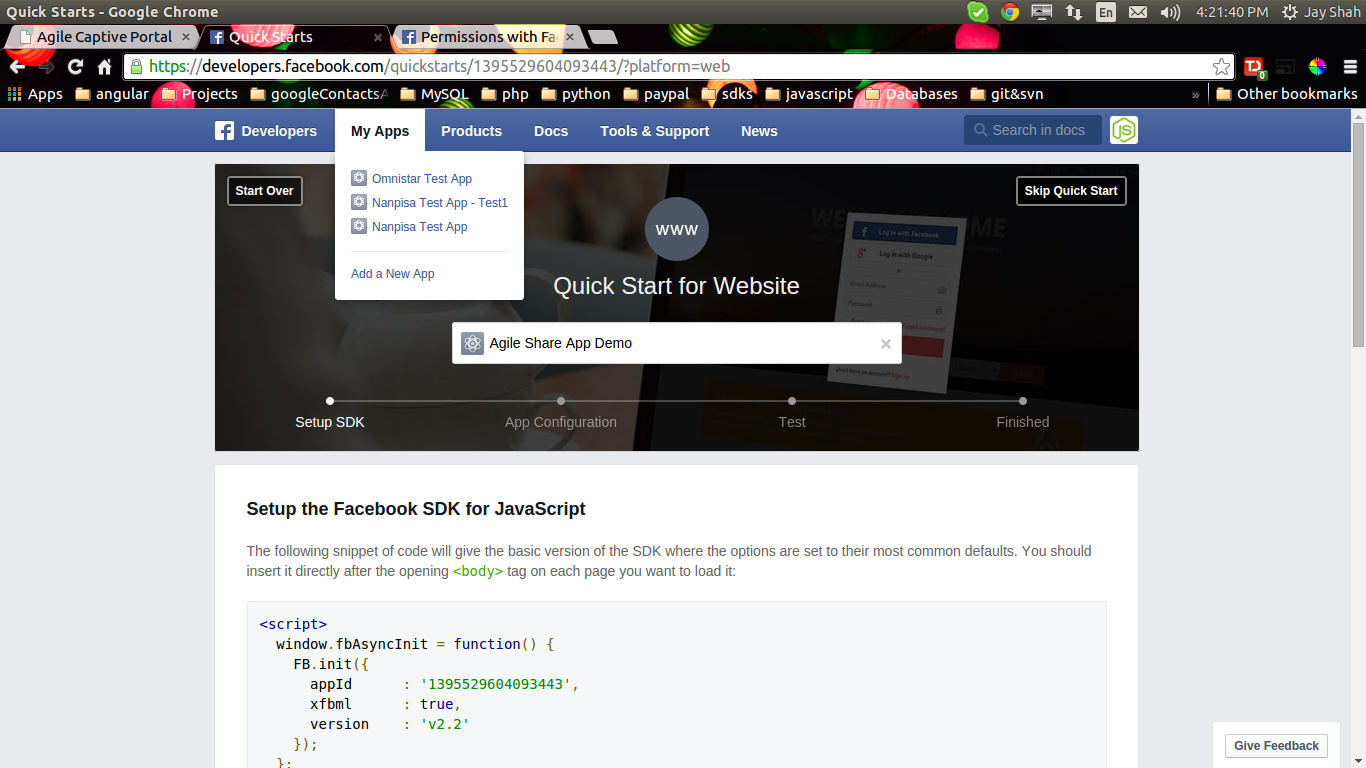
Task: Click the En keyboard language indicator
Action: 1106,12
